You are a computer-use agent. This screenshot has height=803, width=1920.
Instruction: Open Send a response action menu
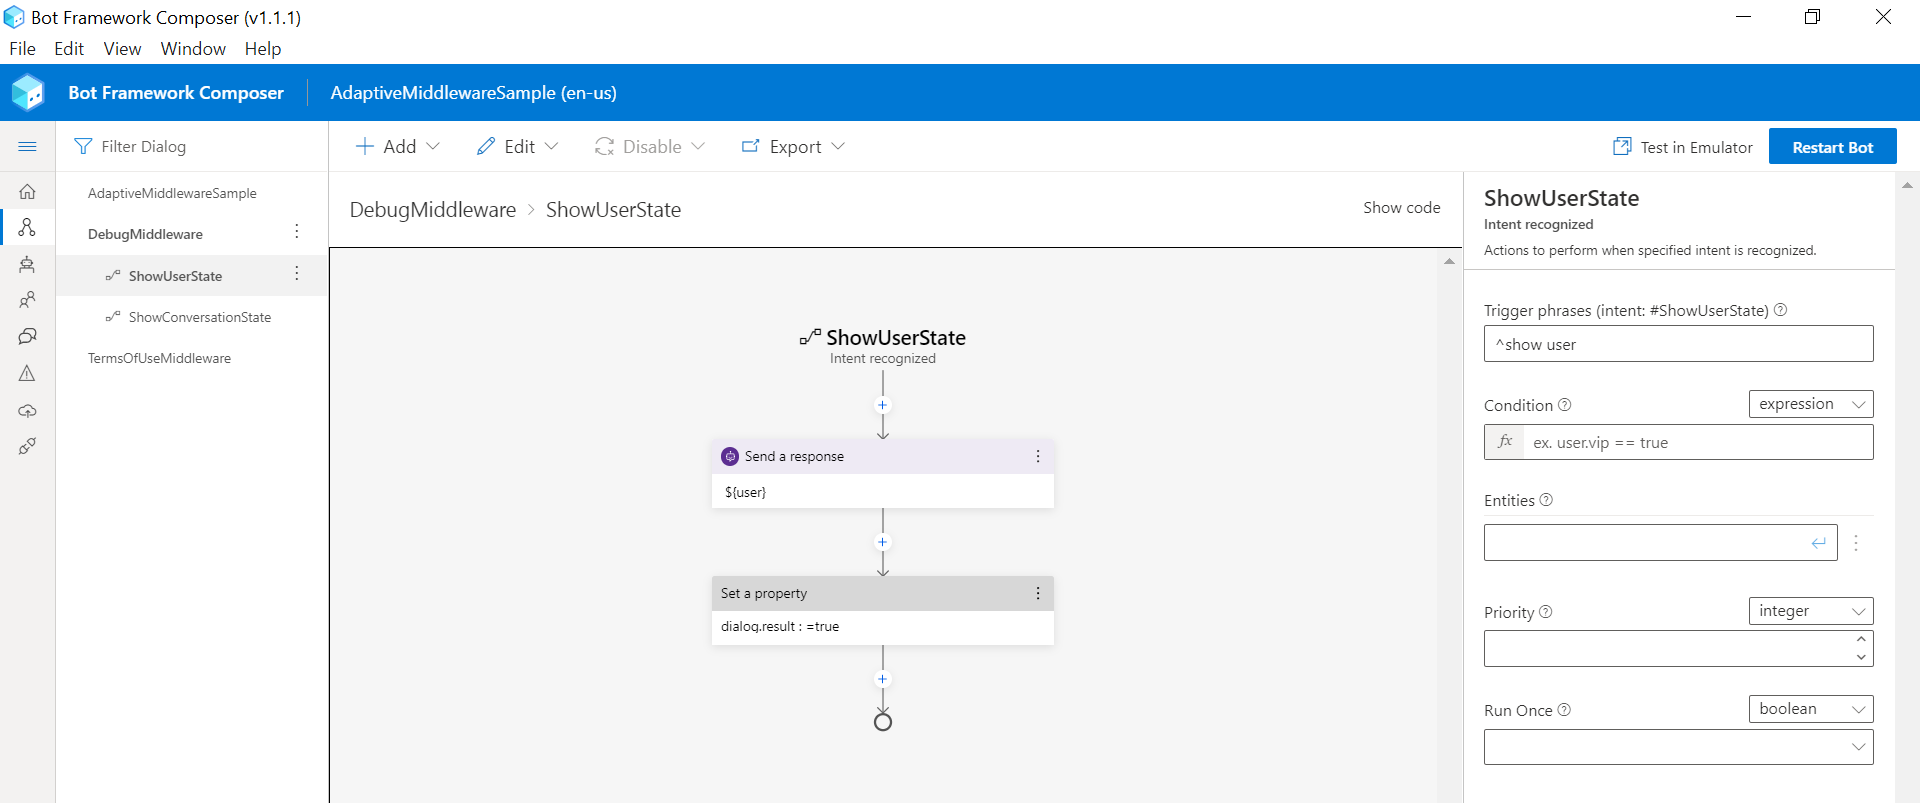coord(1038,456)
